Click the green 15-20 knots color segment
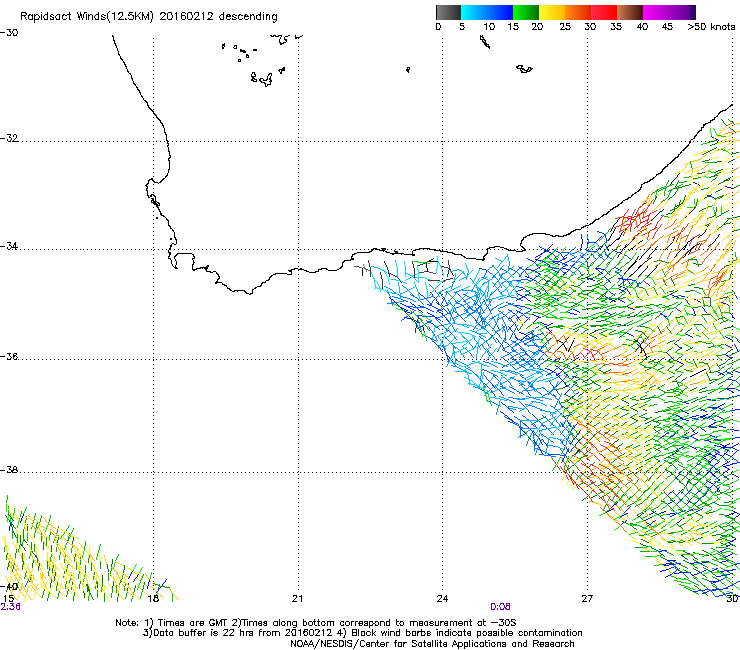Viewport: 740px width, 650px height. click(x=526, y=12)
